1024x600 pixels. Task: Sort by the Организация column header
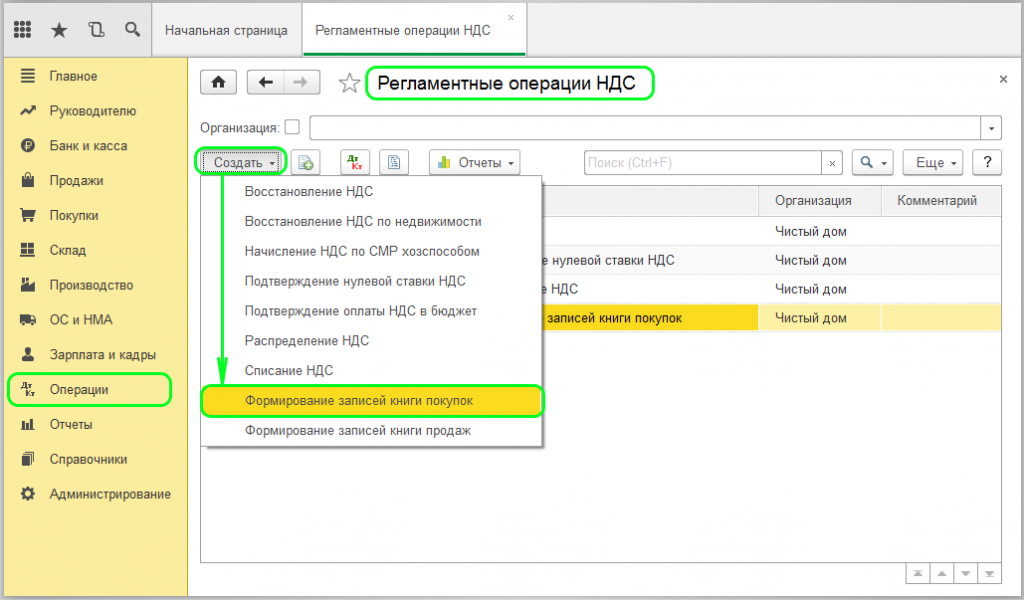click(x=813, y=201)
